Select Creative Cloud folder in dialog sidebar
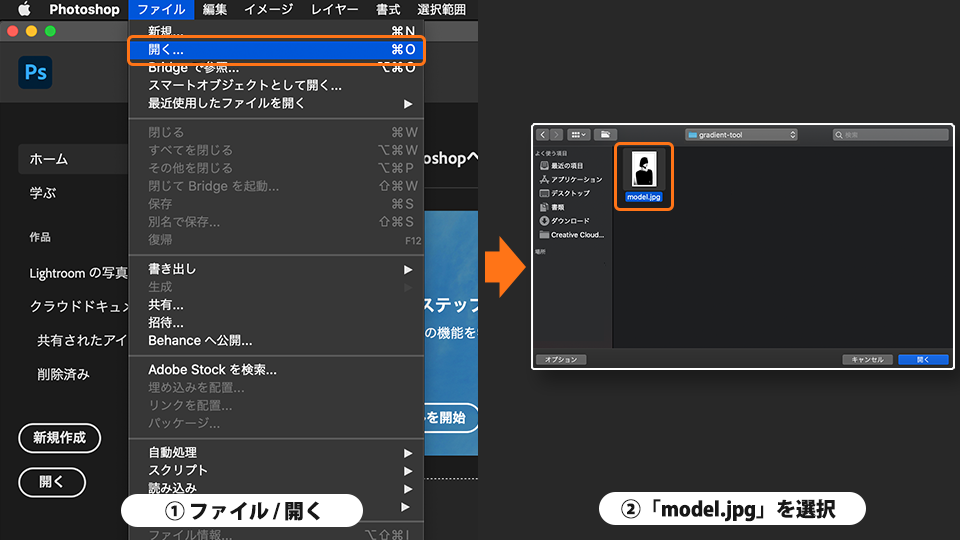 (571, 235)
